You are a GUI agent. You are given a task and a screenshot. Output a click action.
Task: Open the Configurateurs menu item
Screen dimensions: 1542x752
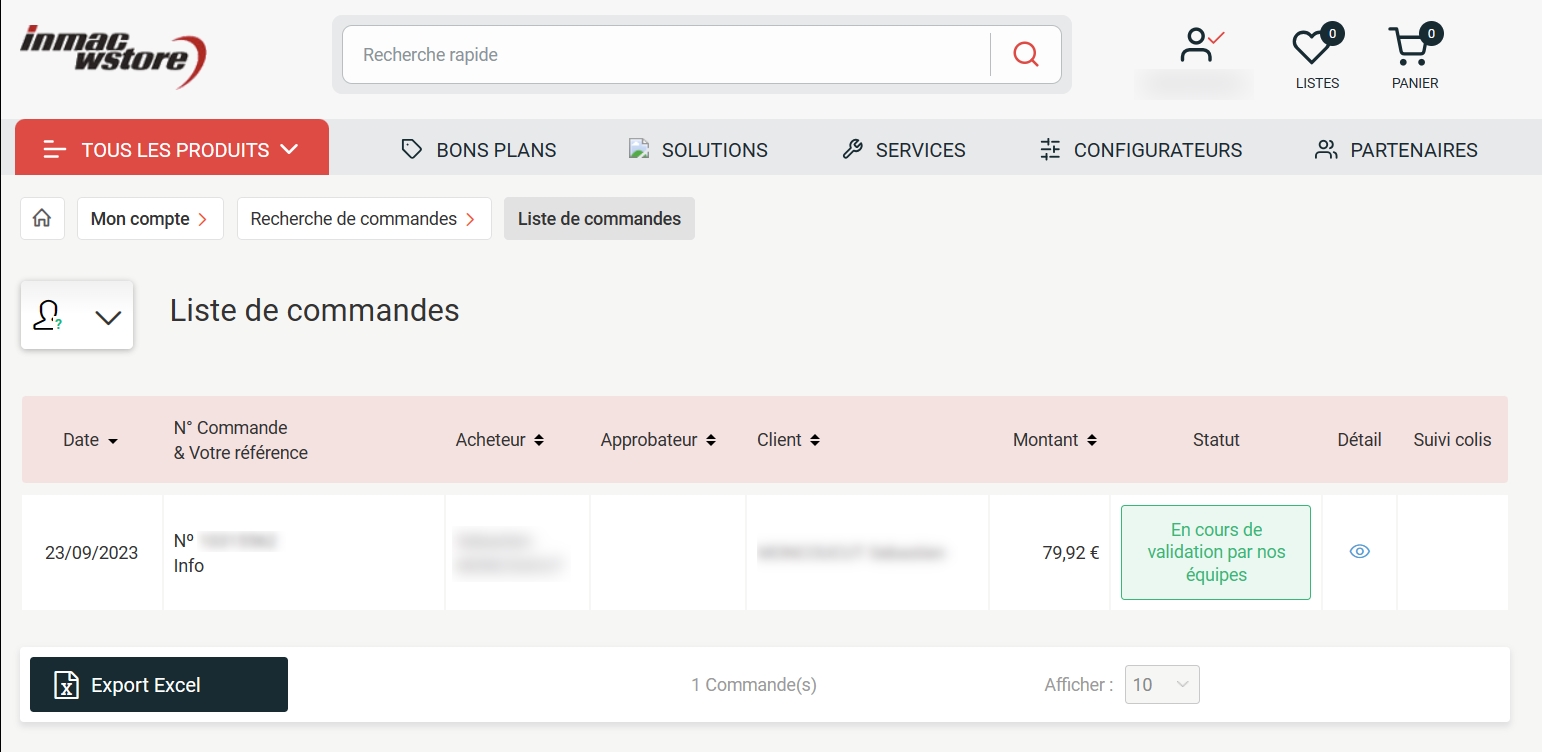(x=1140, y=150)
